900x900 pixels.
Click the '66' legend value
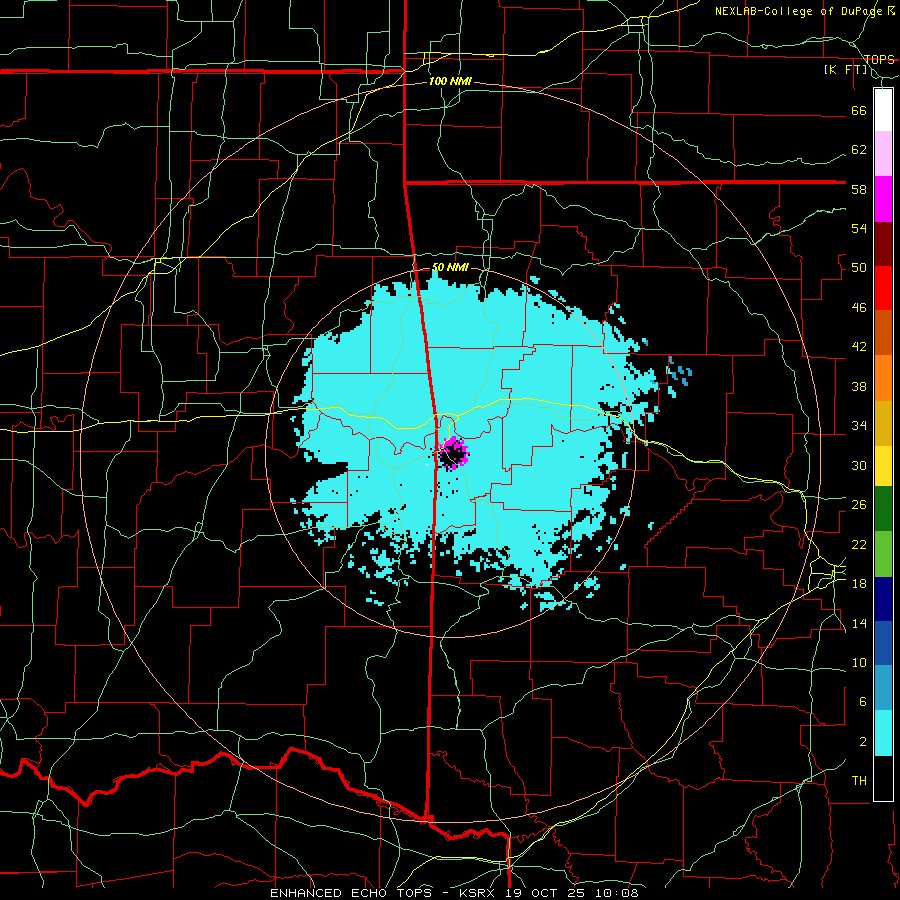tap(859, 110)
